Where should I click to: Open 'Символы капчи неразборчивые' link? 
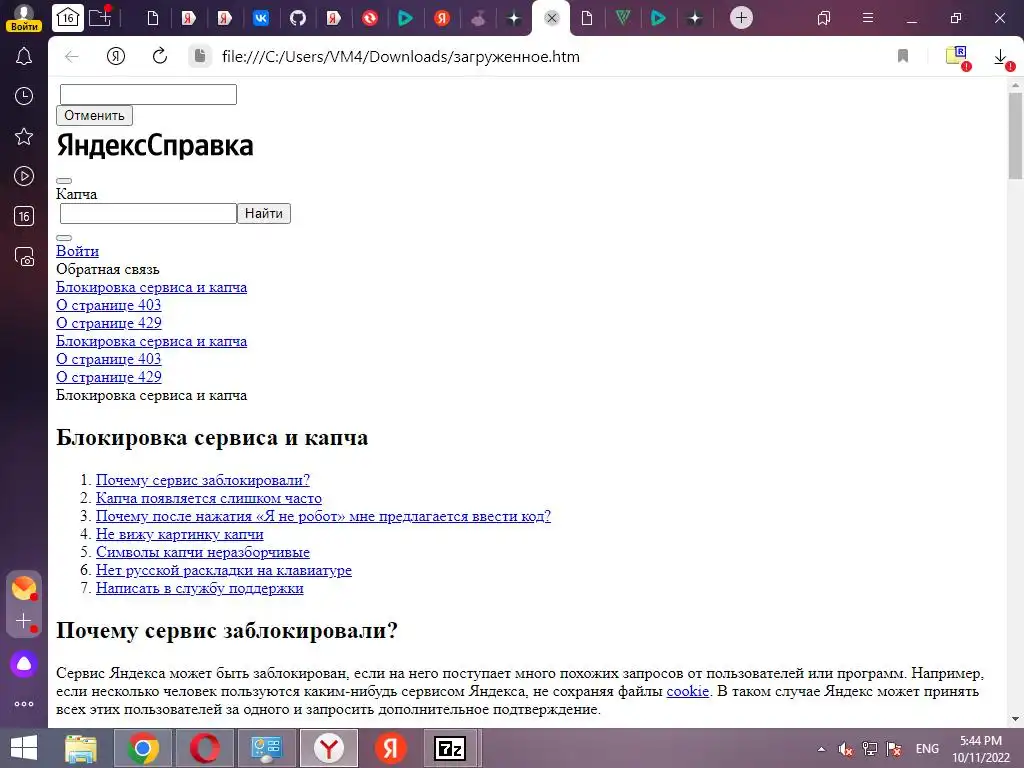pos(202,552)
